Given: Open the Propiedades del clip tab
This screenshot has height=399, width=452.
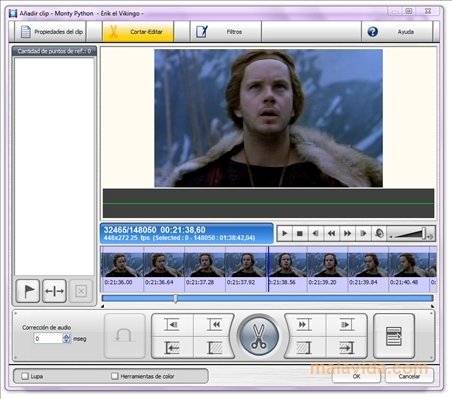Looking at the screenshot, I should click(x=51, y=32).
